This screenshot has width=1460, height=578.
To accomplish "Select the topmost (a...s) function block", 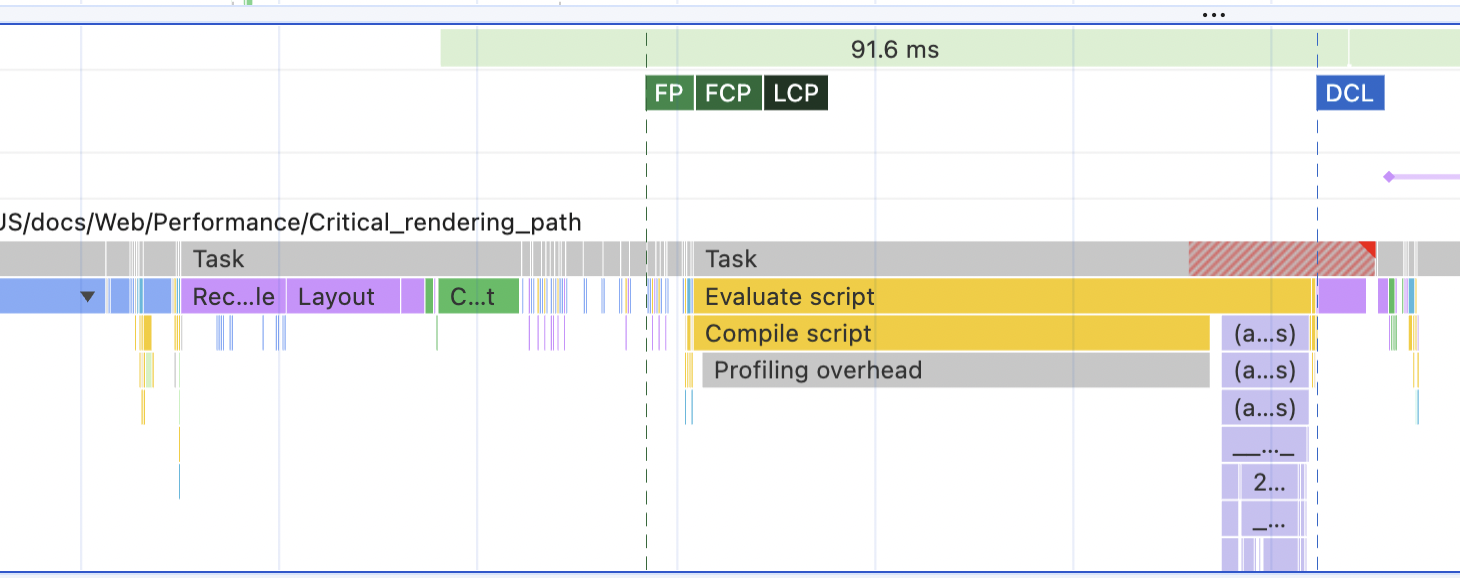I will [1265, 334].
